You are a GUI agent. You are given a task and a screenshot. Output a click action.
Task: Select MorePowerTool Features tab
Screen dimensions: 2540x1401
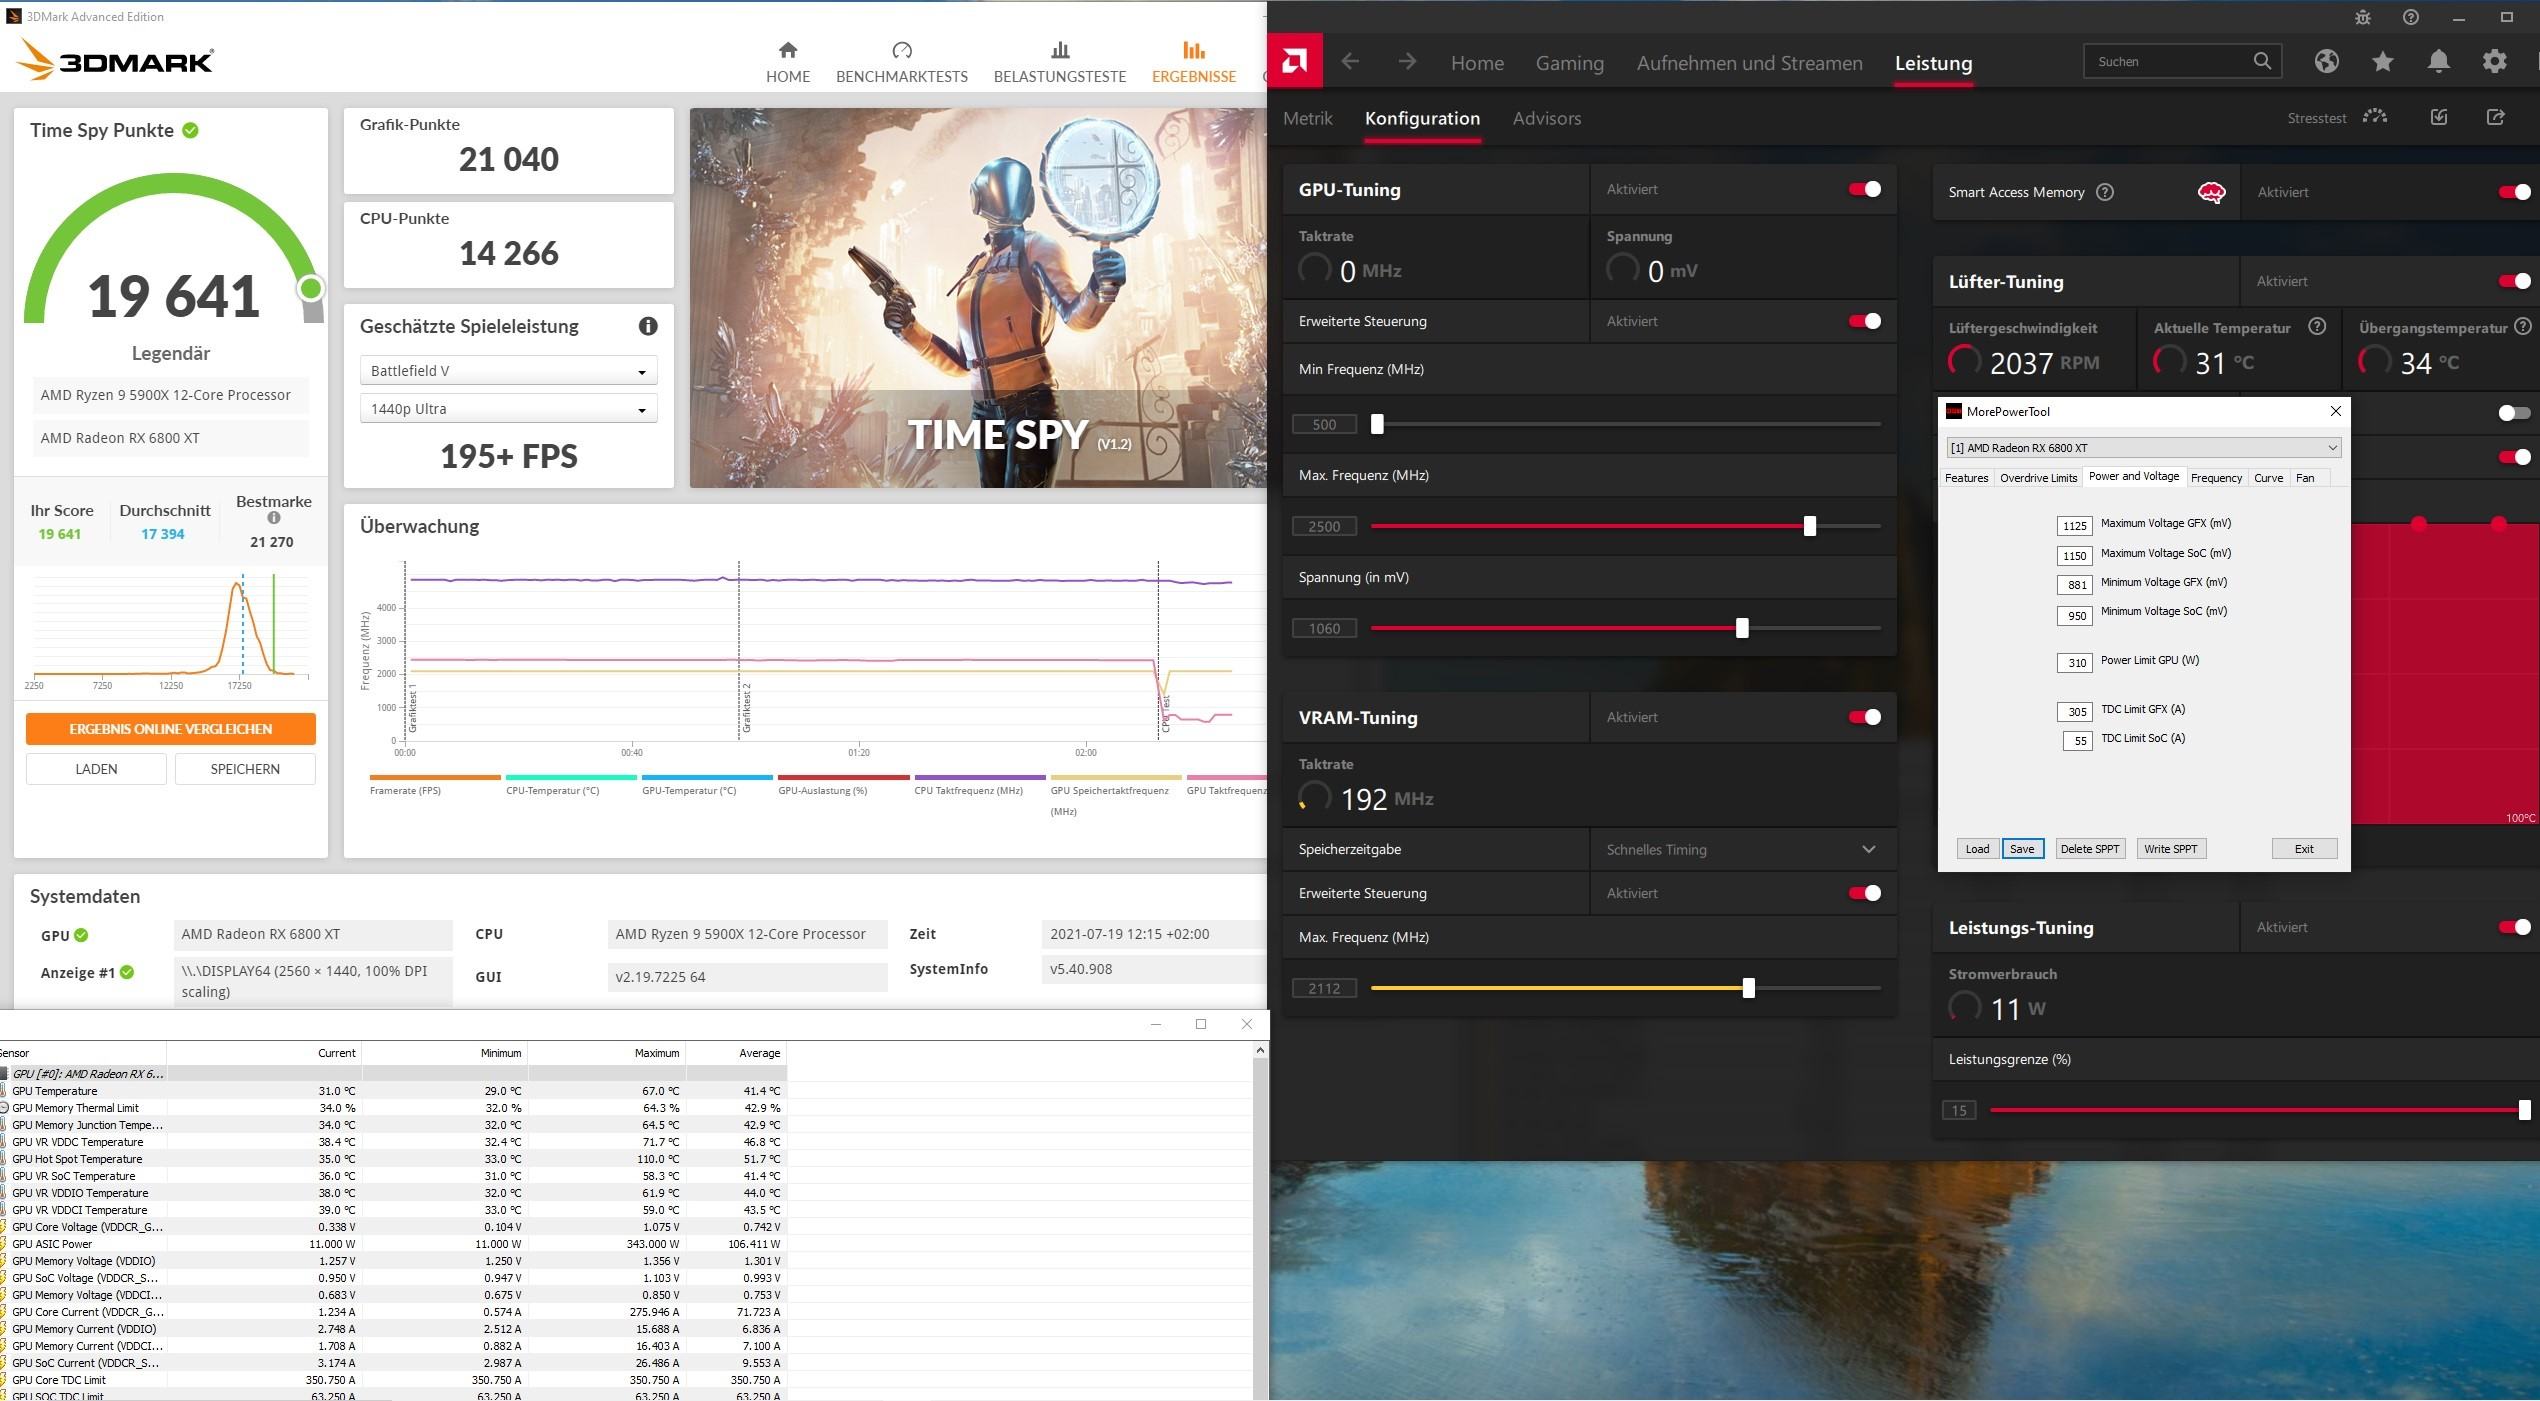tap(1966, 478)
